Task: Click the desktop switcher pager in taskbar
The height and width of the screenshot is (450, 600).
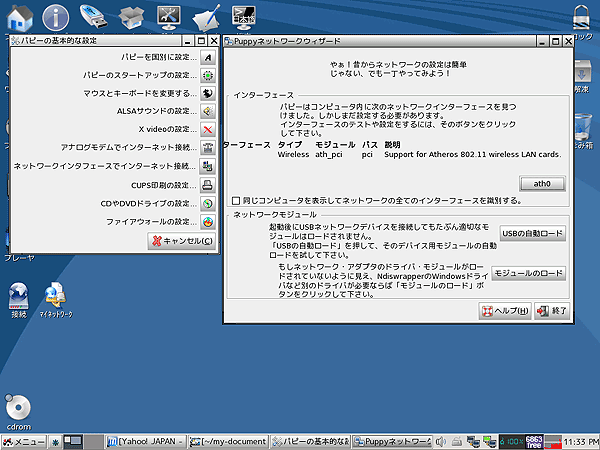Action: point(83,442)
